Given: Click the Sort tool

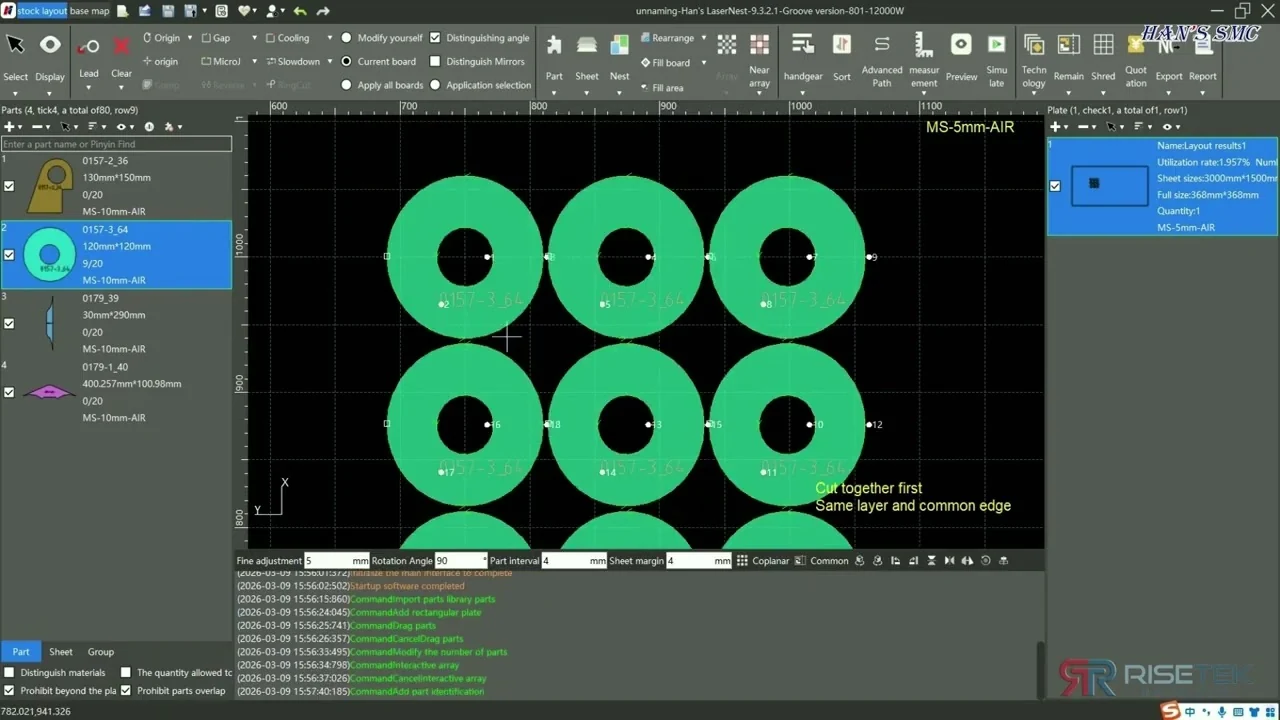Looking at the screenshot, I should click(x=842, y=44).
